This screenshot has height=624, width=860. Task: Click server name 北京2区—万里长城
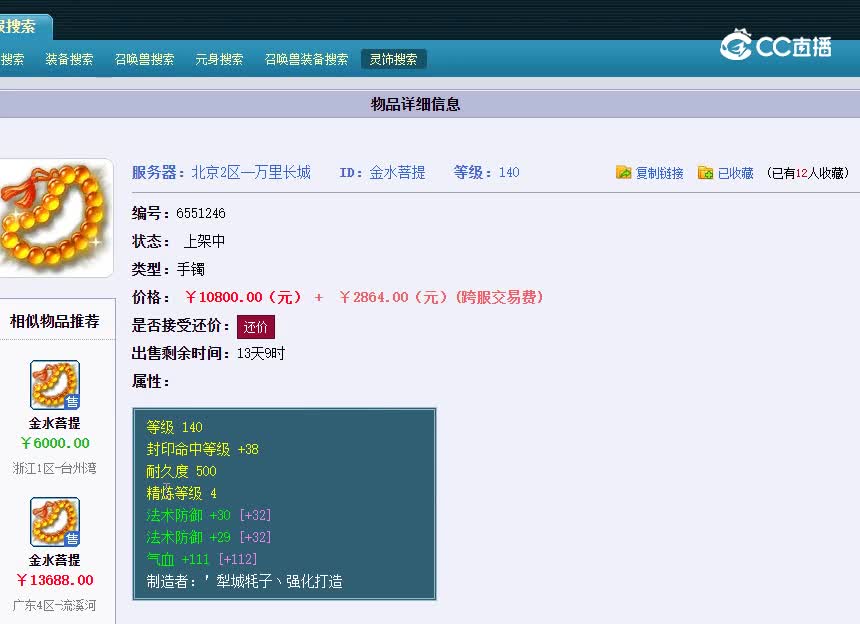[x=251, y=173]
